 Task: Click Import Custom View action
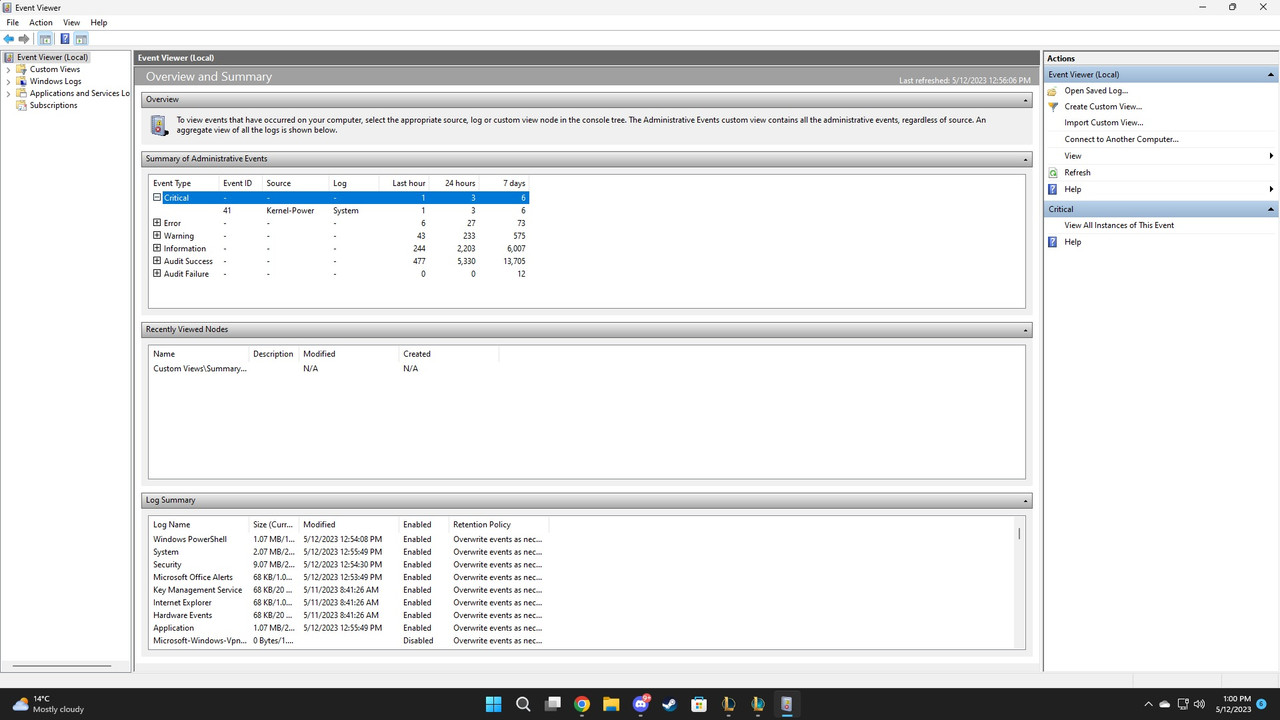[x=1103, y=123]
